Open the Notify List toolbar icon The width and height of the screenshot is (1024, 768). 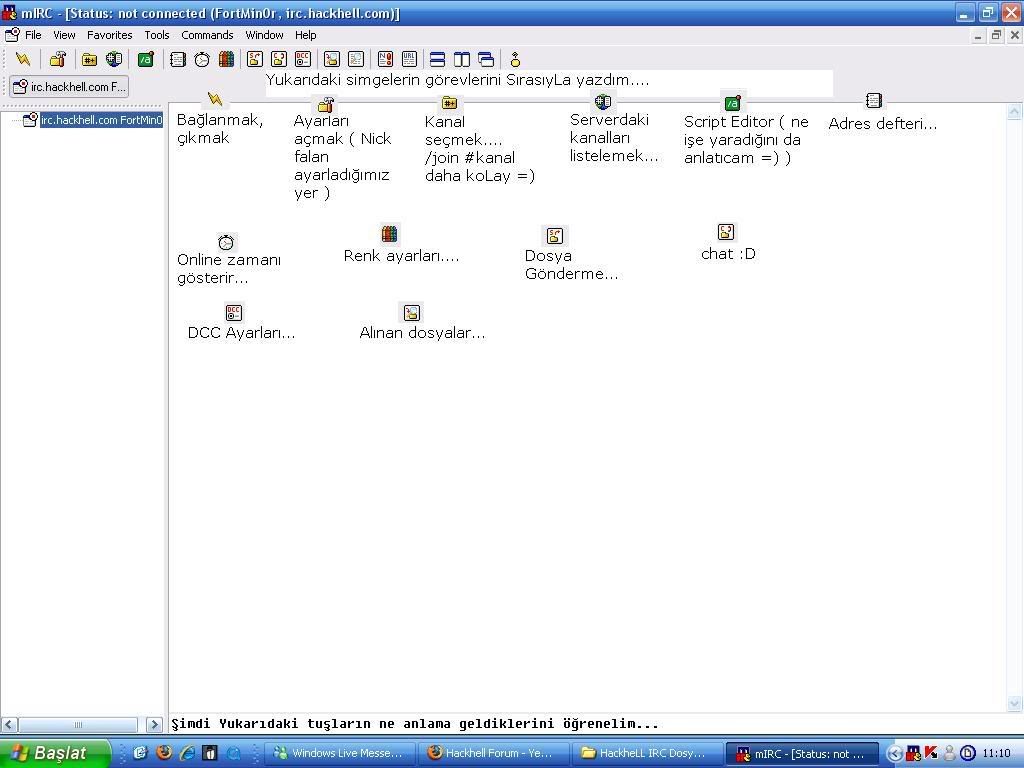pyautogui.click(x=385, y=59)
